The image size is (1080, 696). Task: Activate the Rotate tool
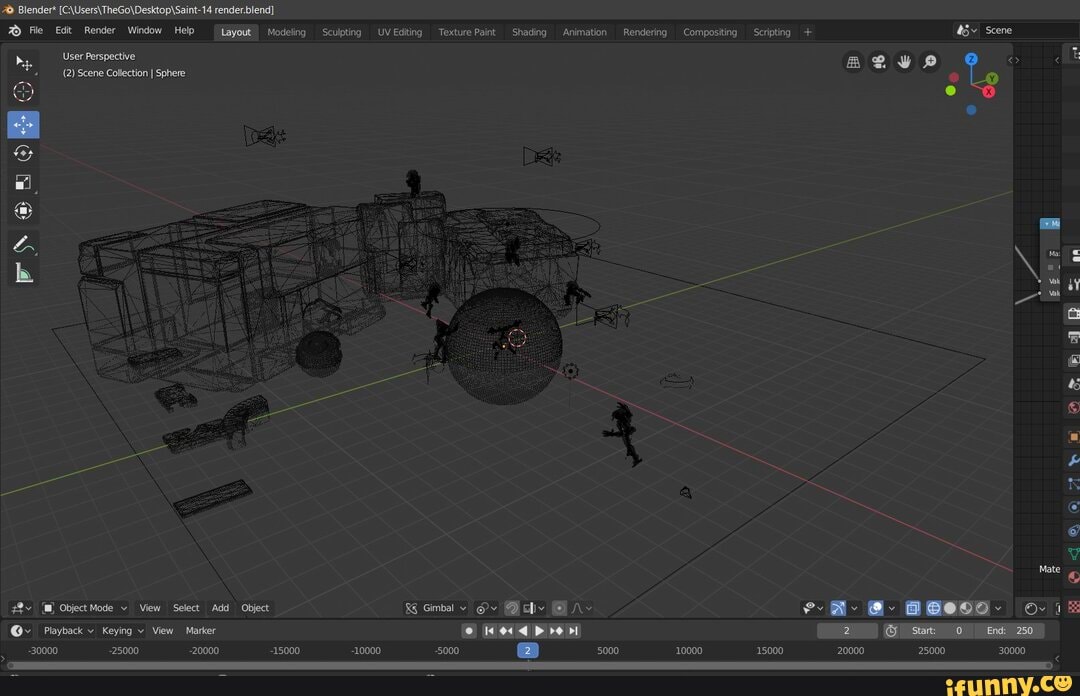point(24,152)
